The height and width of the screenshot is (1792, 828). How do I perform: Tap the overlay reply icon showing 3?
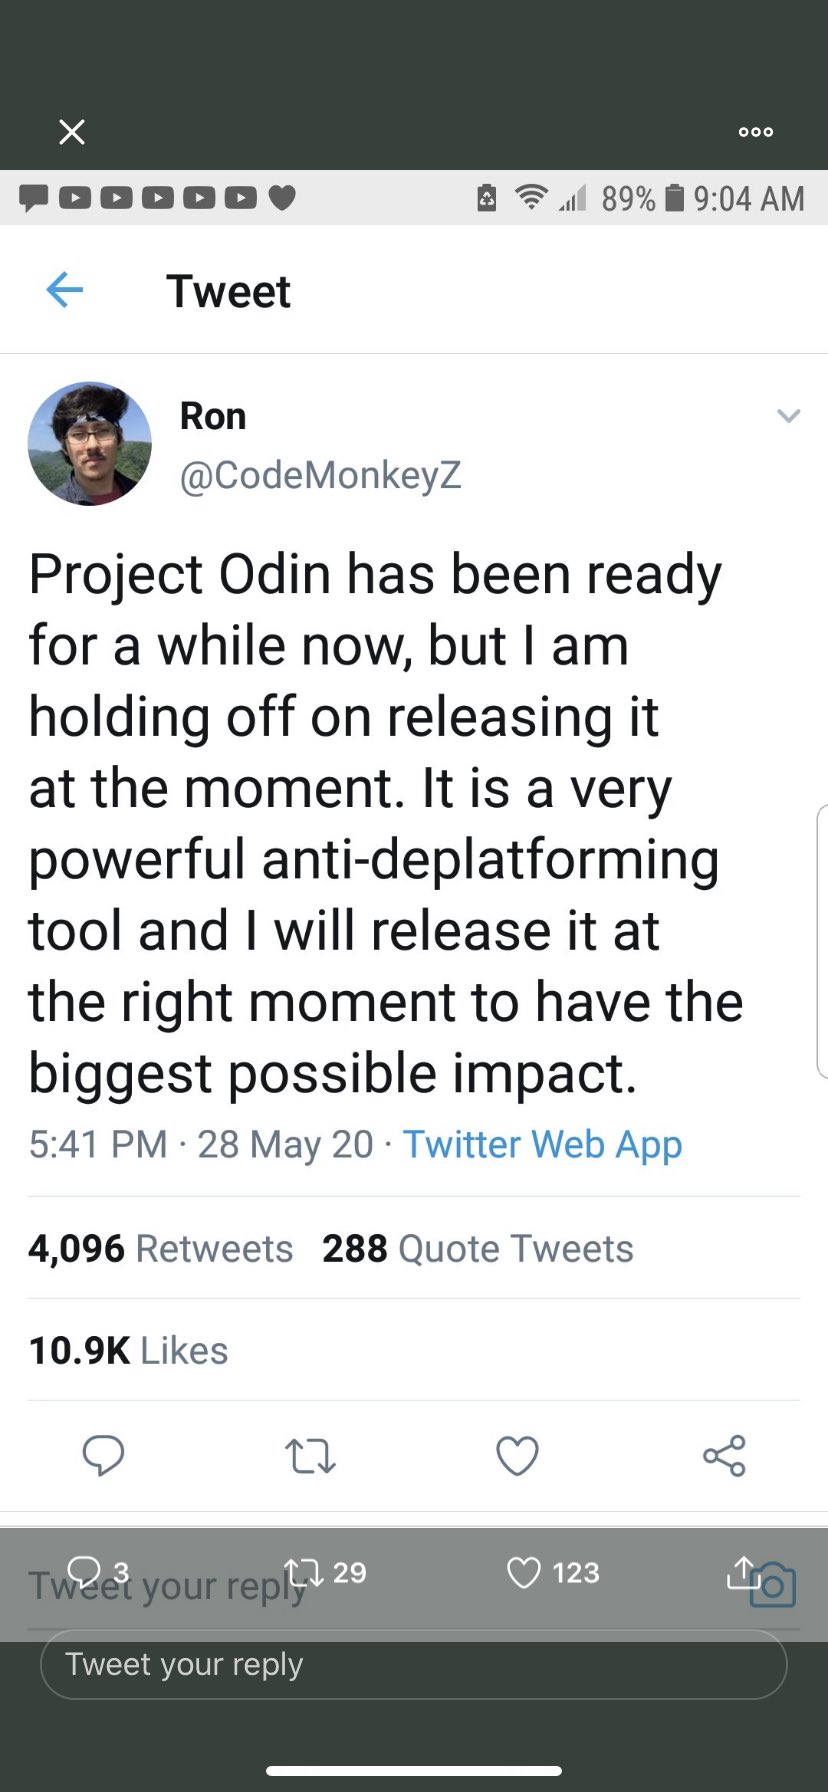tap(97, 1572)
